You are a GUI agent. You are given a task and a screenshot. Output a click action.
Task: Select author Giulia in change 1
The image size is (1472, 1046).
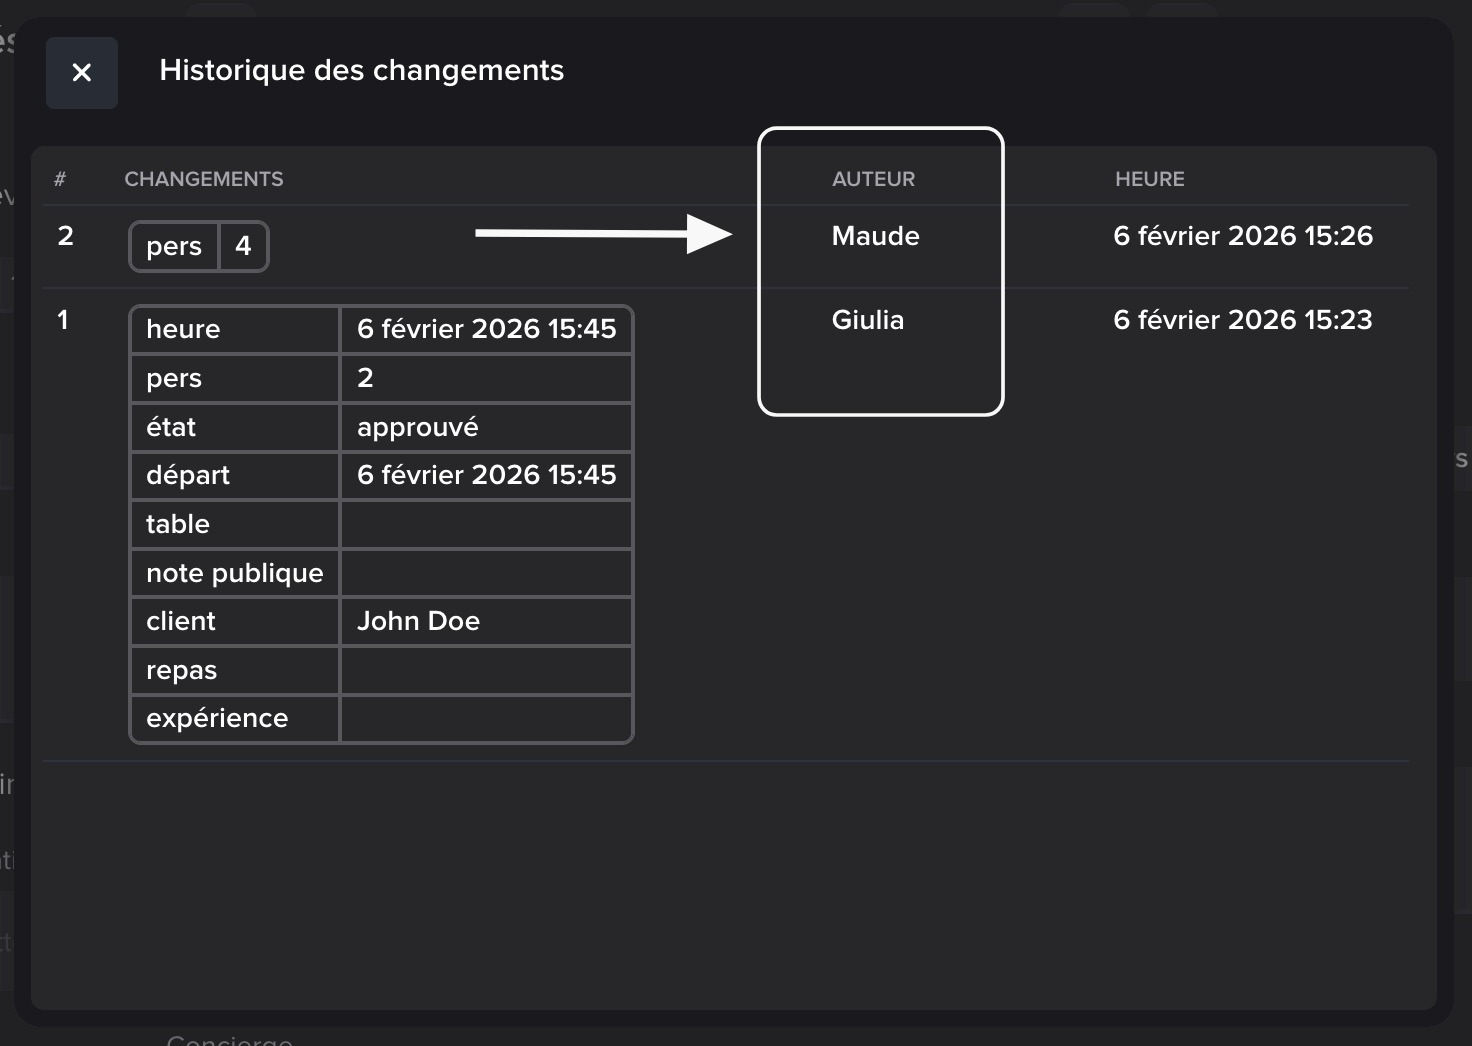tap(867, 320)
